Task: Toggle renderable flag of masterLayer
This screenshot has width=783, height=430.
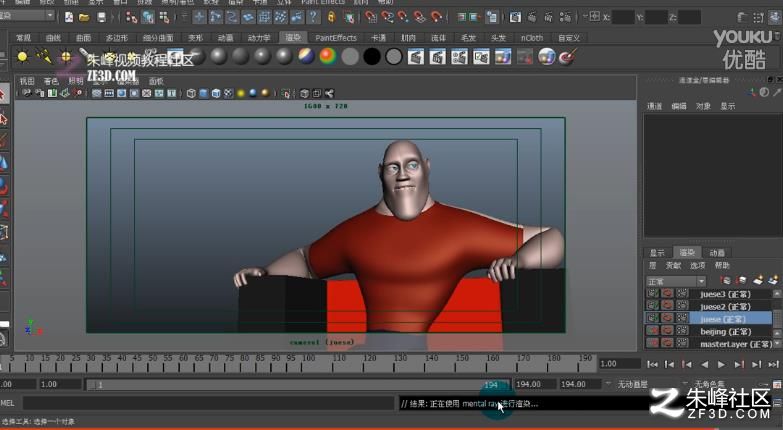Action: tap(652, 343)
